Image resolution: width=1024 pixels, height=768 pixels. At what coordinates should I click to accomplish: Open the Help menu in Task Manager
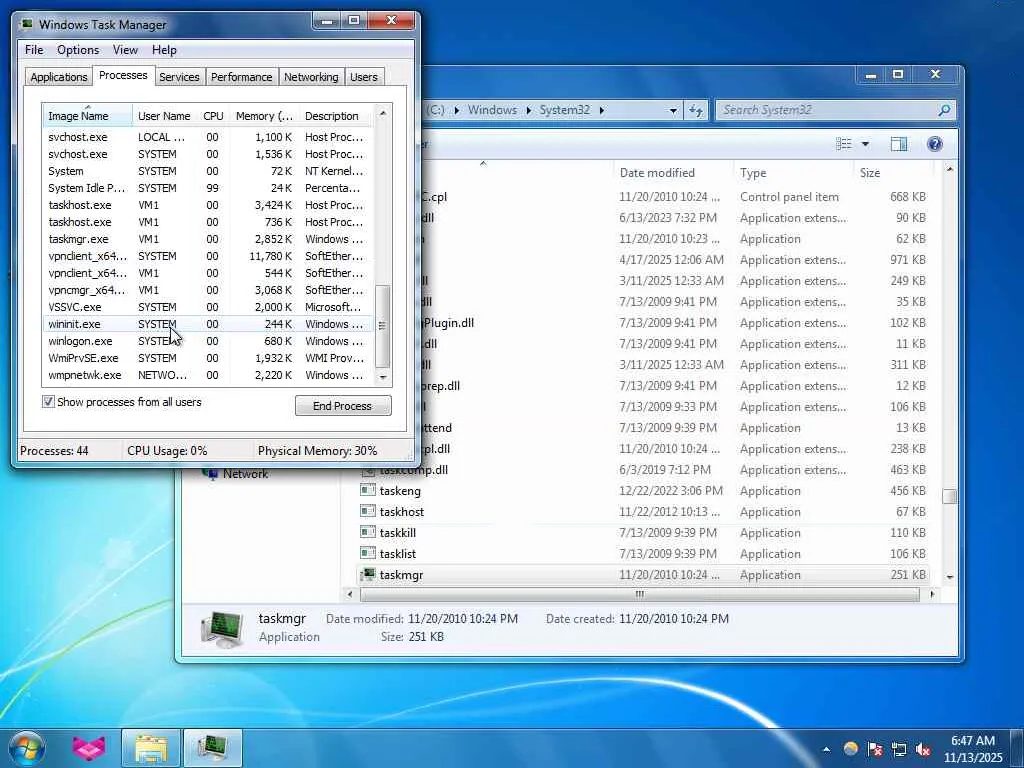[164, 50]
